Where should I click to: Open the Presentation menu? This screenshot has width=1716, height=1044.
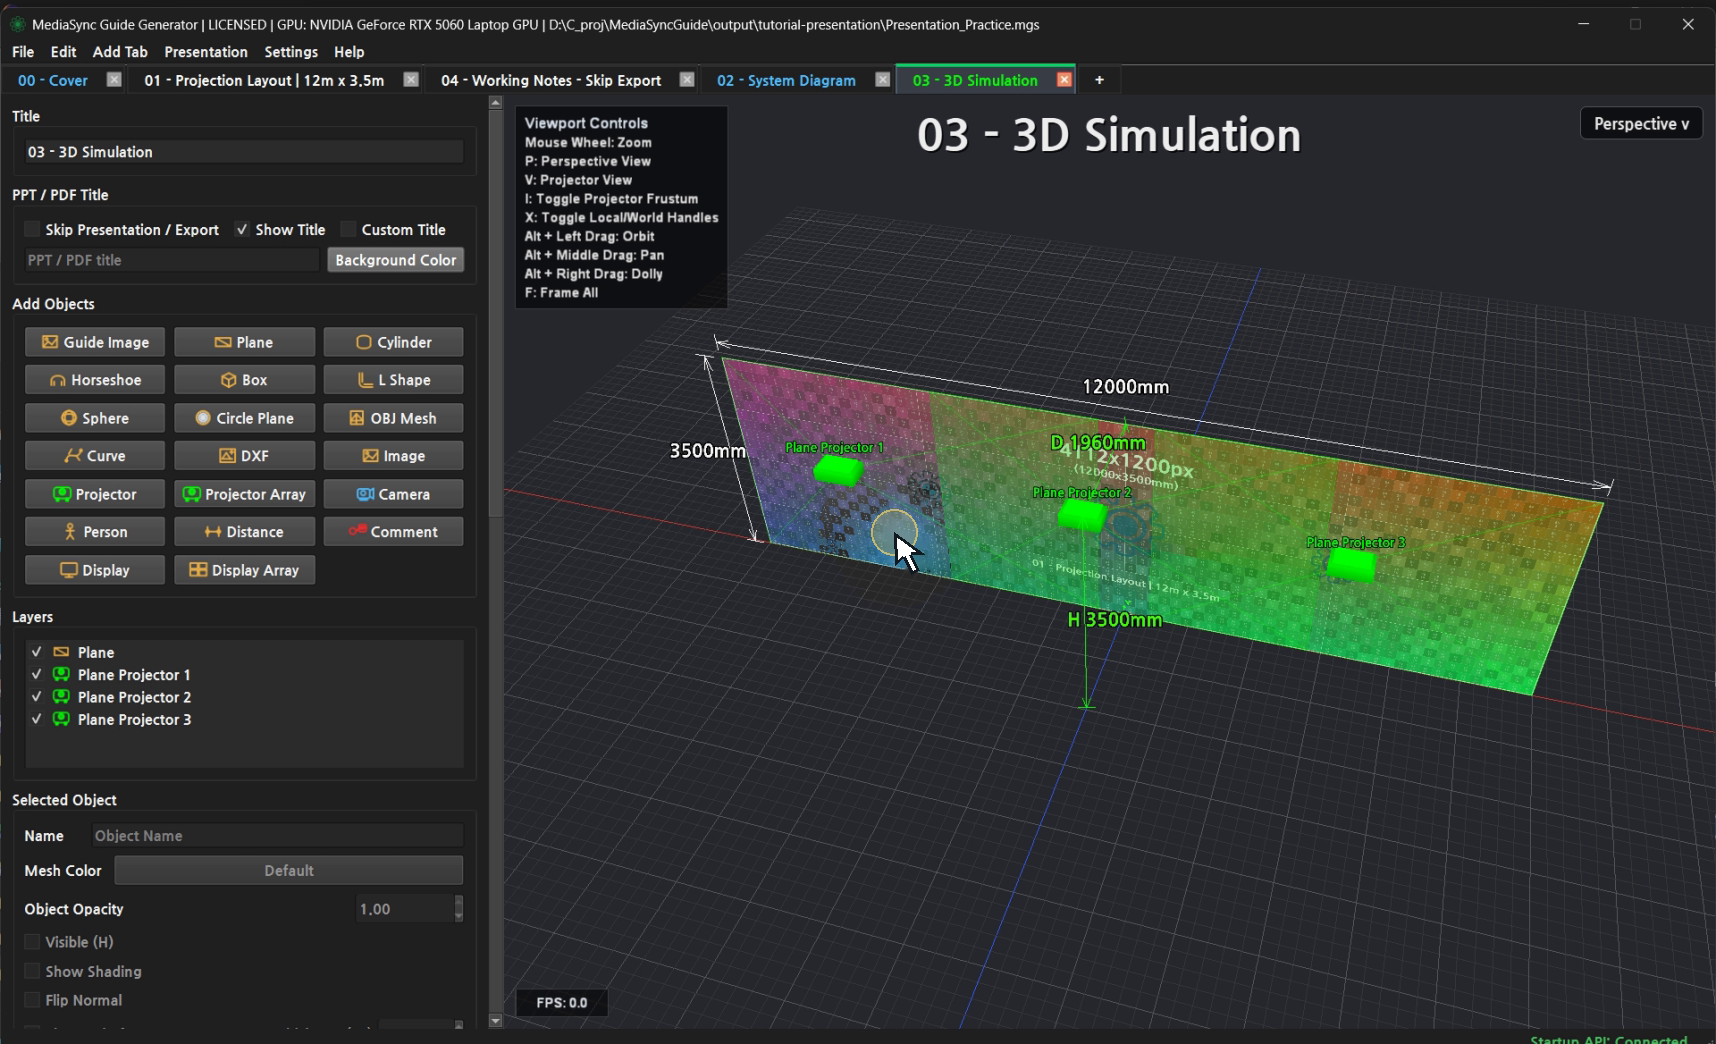(206, 52)
